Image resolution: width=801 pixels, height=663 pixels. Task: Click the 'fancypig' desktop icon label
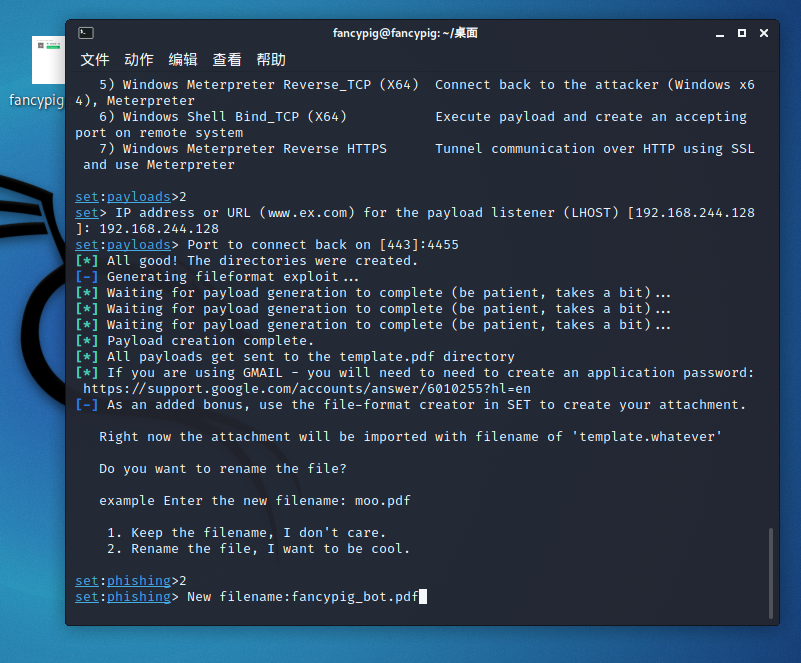(x=37, y=100)
